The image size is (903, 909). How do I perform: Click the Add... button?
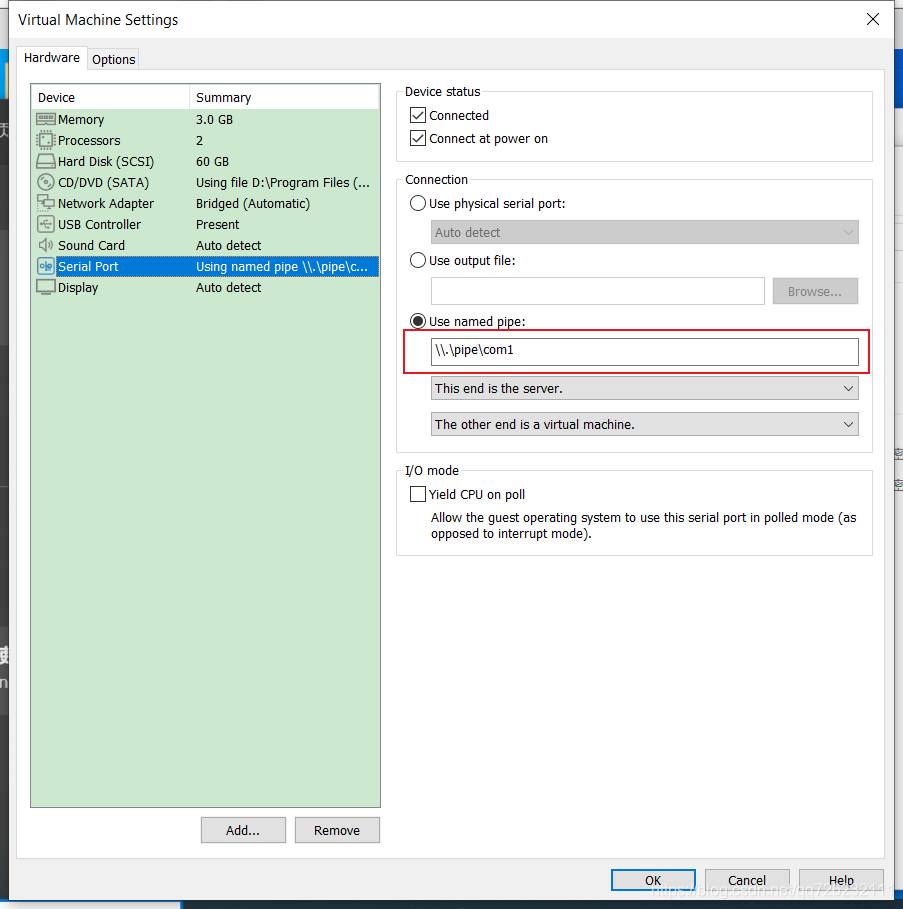243,830
